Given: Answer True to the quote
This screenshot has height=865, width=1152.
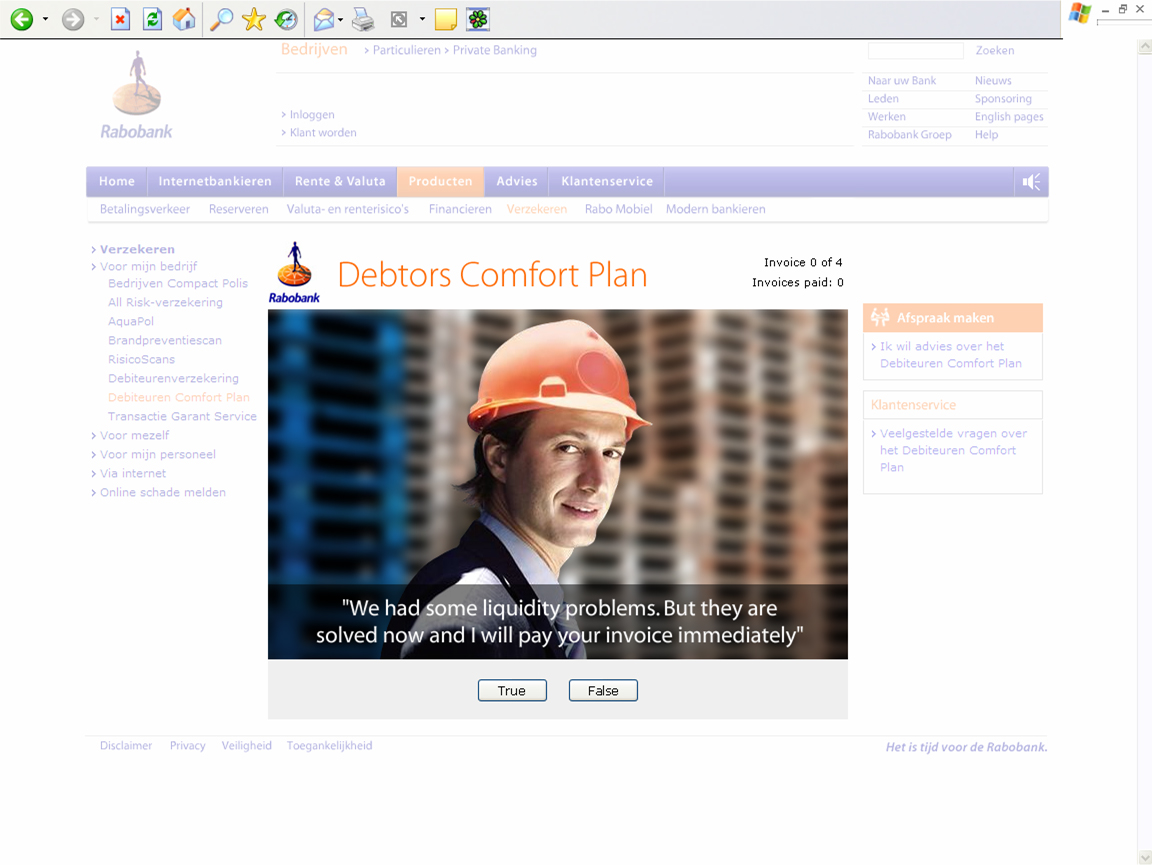Looking at the screenshot, I should pos(512,691).
